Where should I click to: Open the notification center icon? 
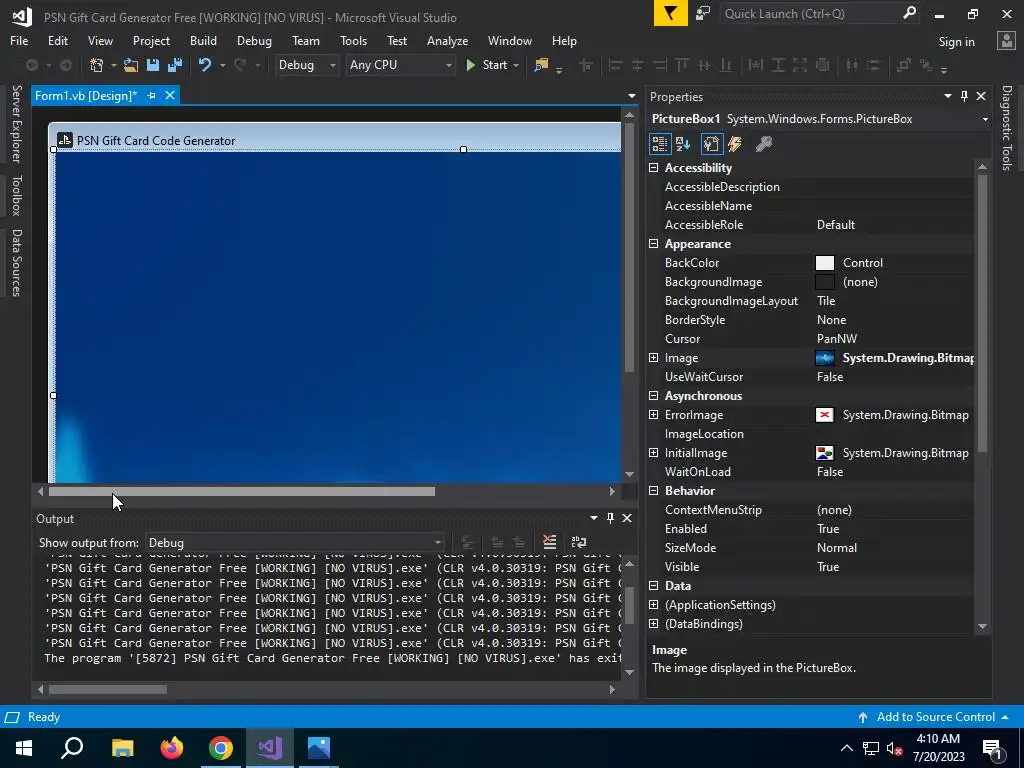pos(993,748)
